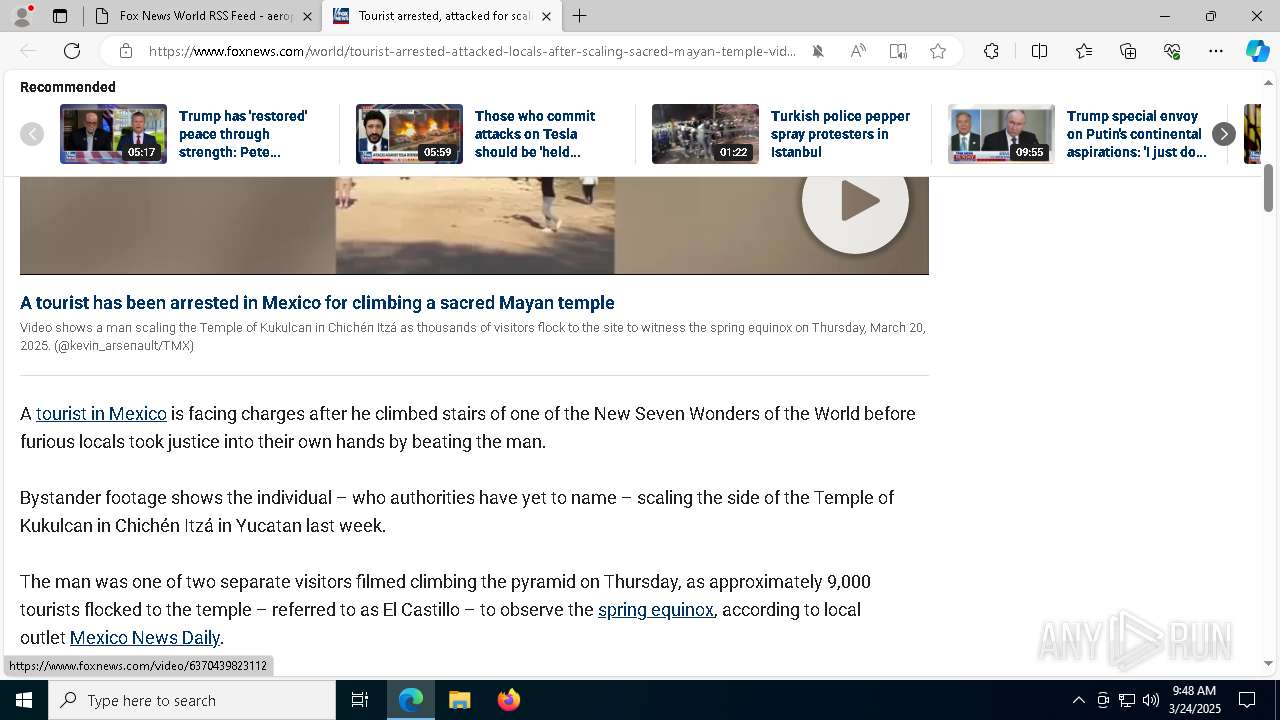The height and width of the screenshot is (720, 1280).
Task: Follow the "spring equinox" link
Action: coord(656,610)
